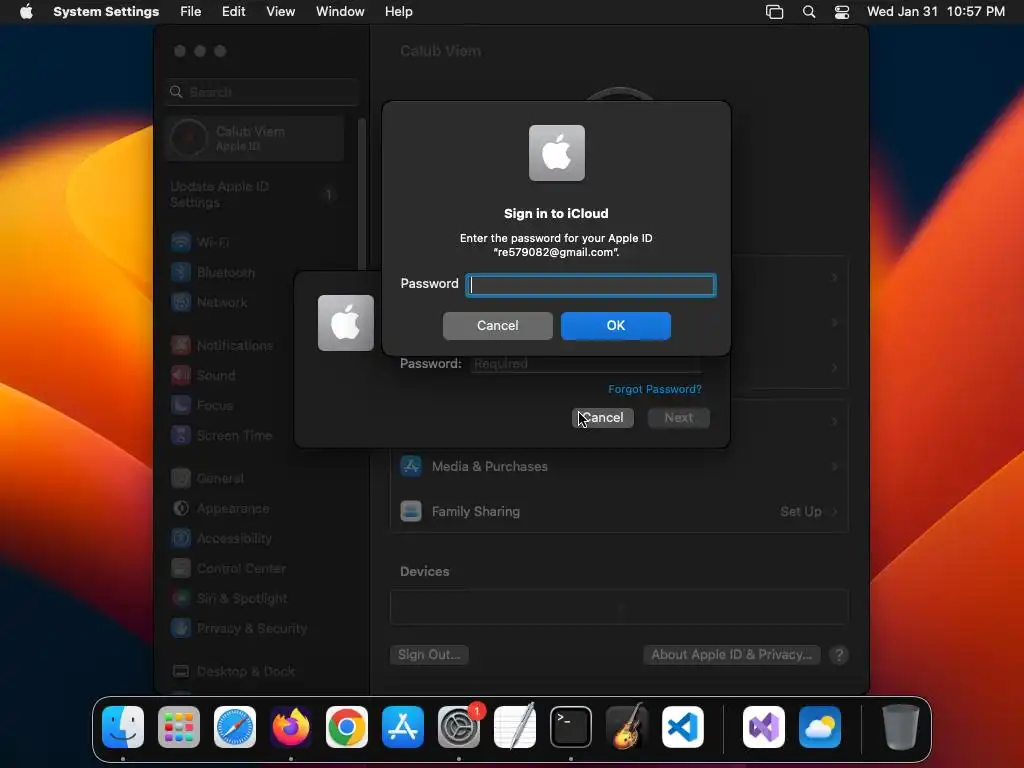Screen dimensions: 1024x768
Task: Open Weather app from the Dock
Action: click(x=820, y=727)
